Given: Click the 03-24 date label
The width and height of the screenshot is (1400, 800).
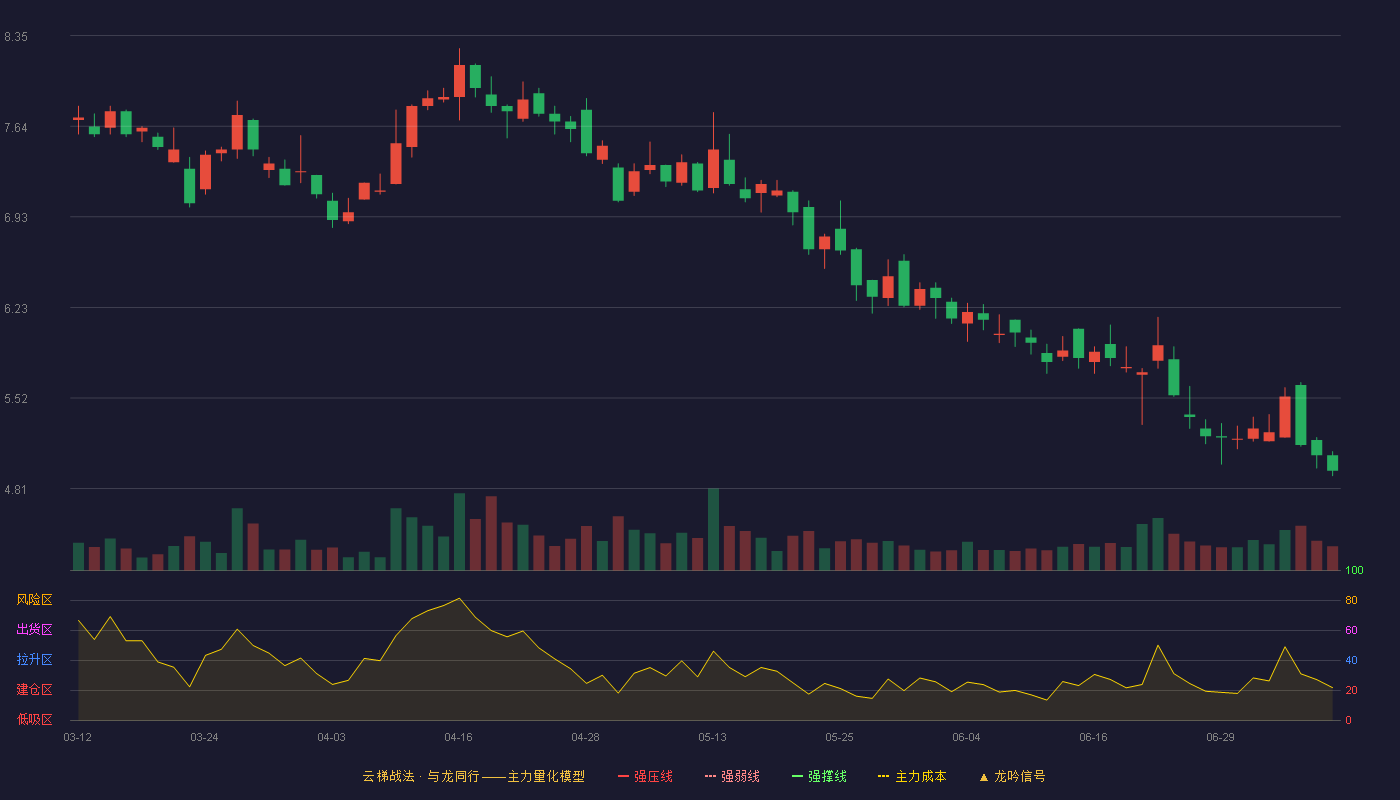Looking at the screenshot, I should click(x=204, y=737).
